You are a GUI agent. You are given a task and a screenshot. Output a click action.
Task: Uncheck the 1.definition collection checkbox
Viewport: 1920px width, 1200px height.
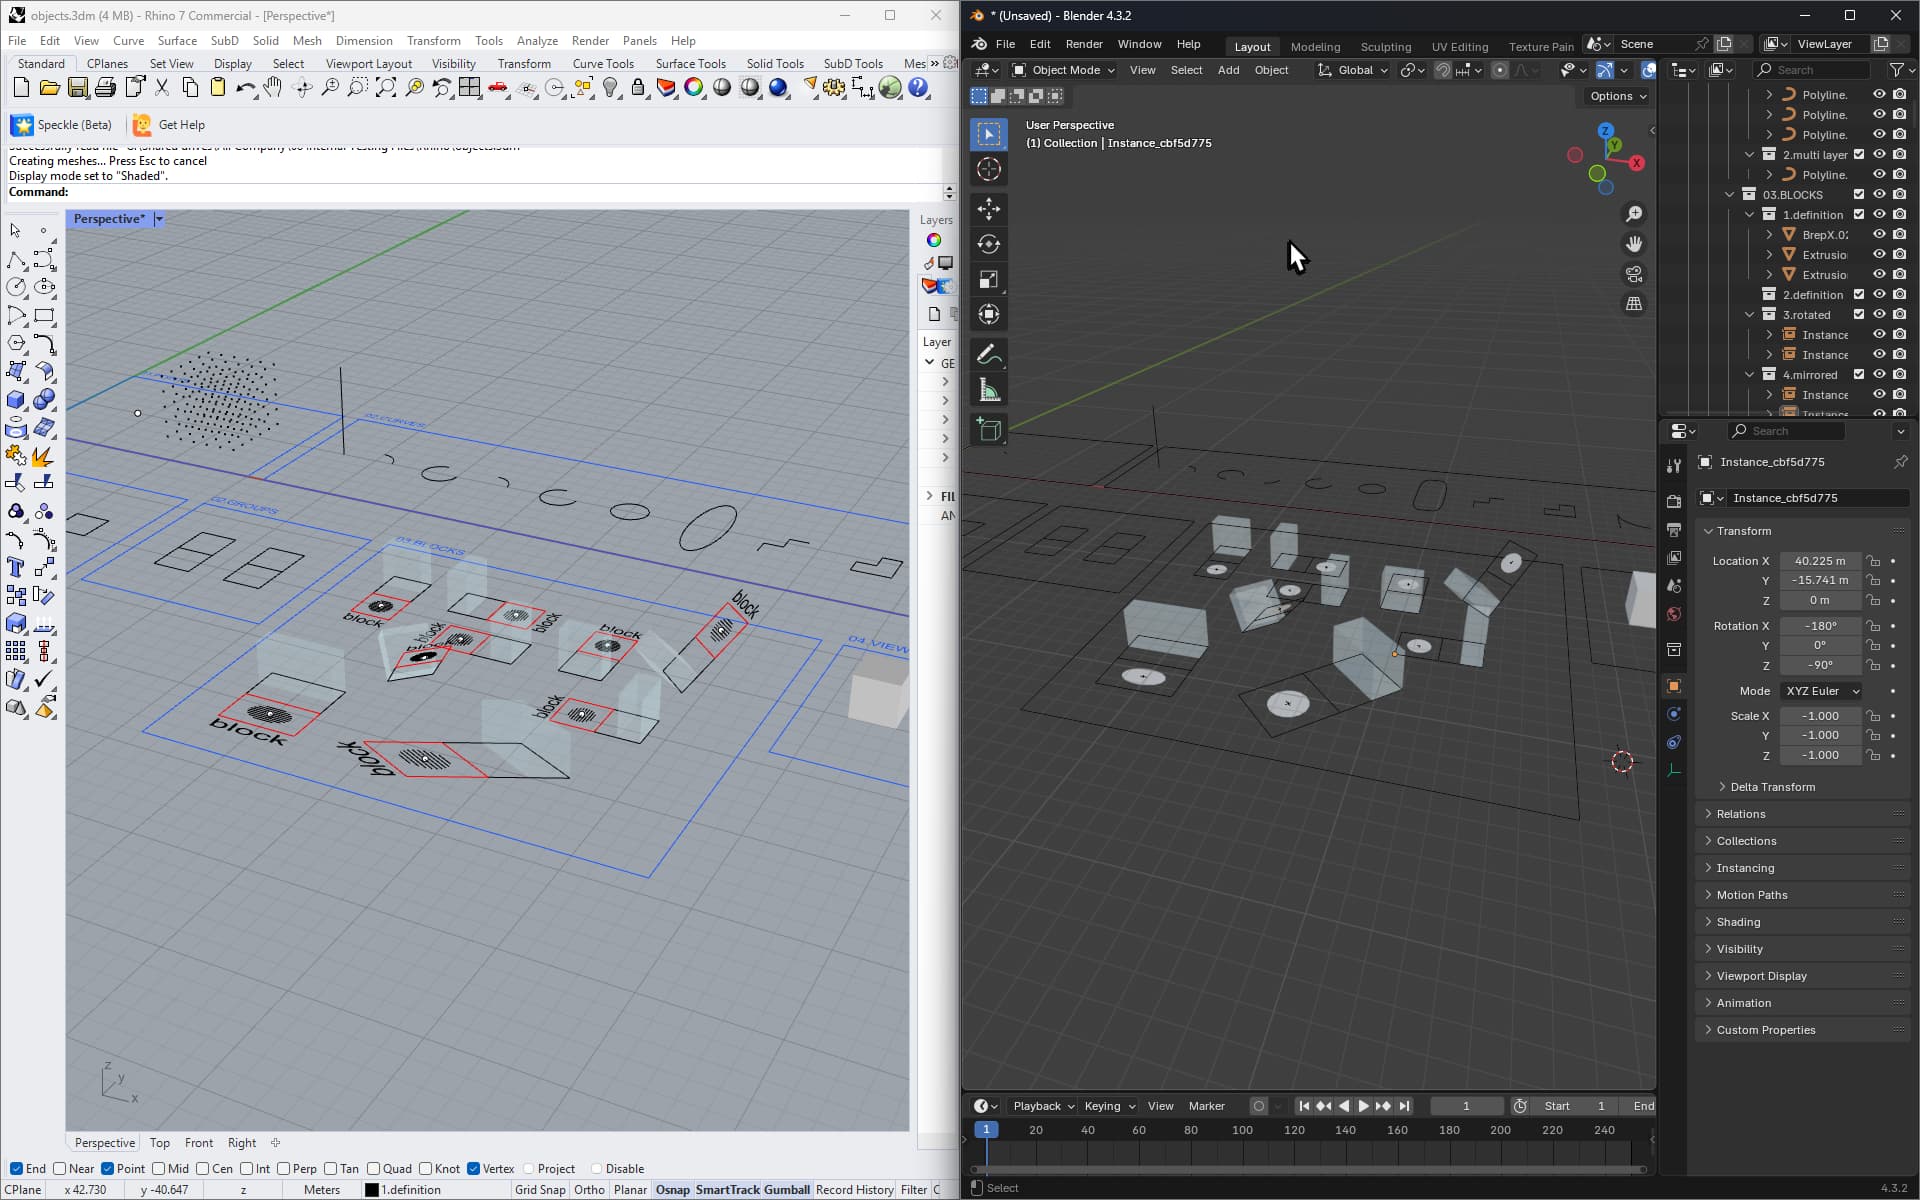click(1859, 215)
